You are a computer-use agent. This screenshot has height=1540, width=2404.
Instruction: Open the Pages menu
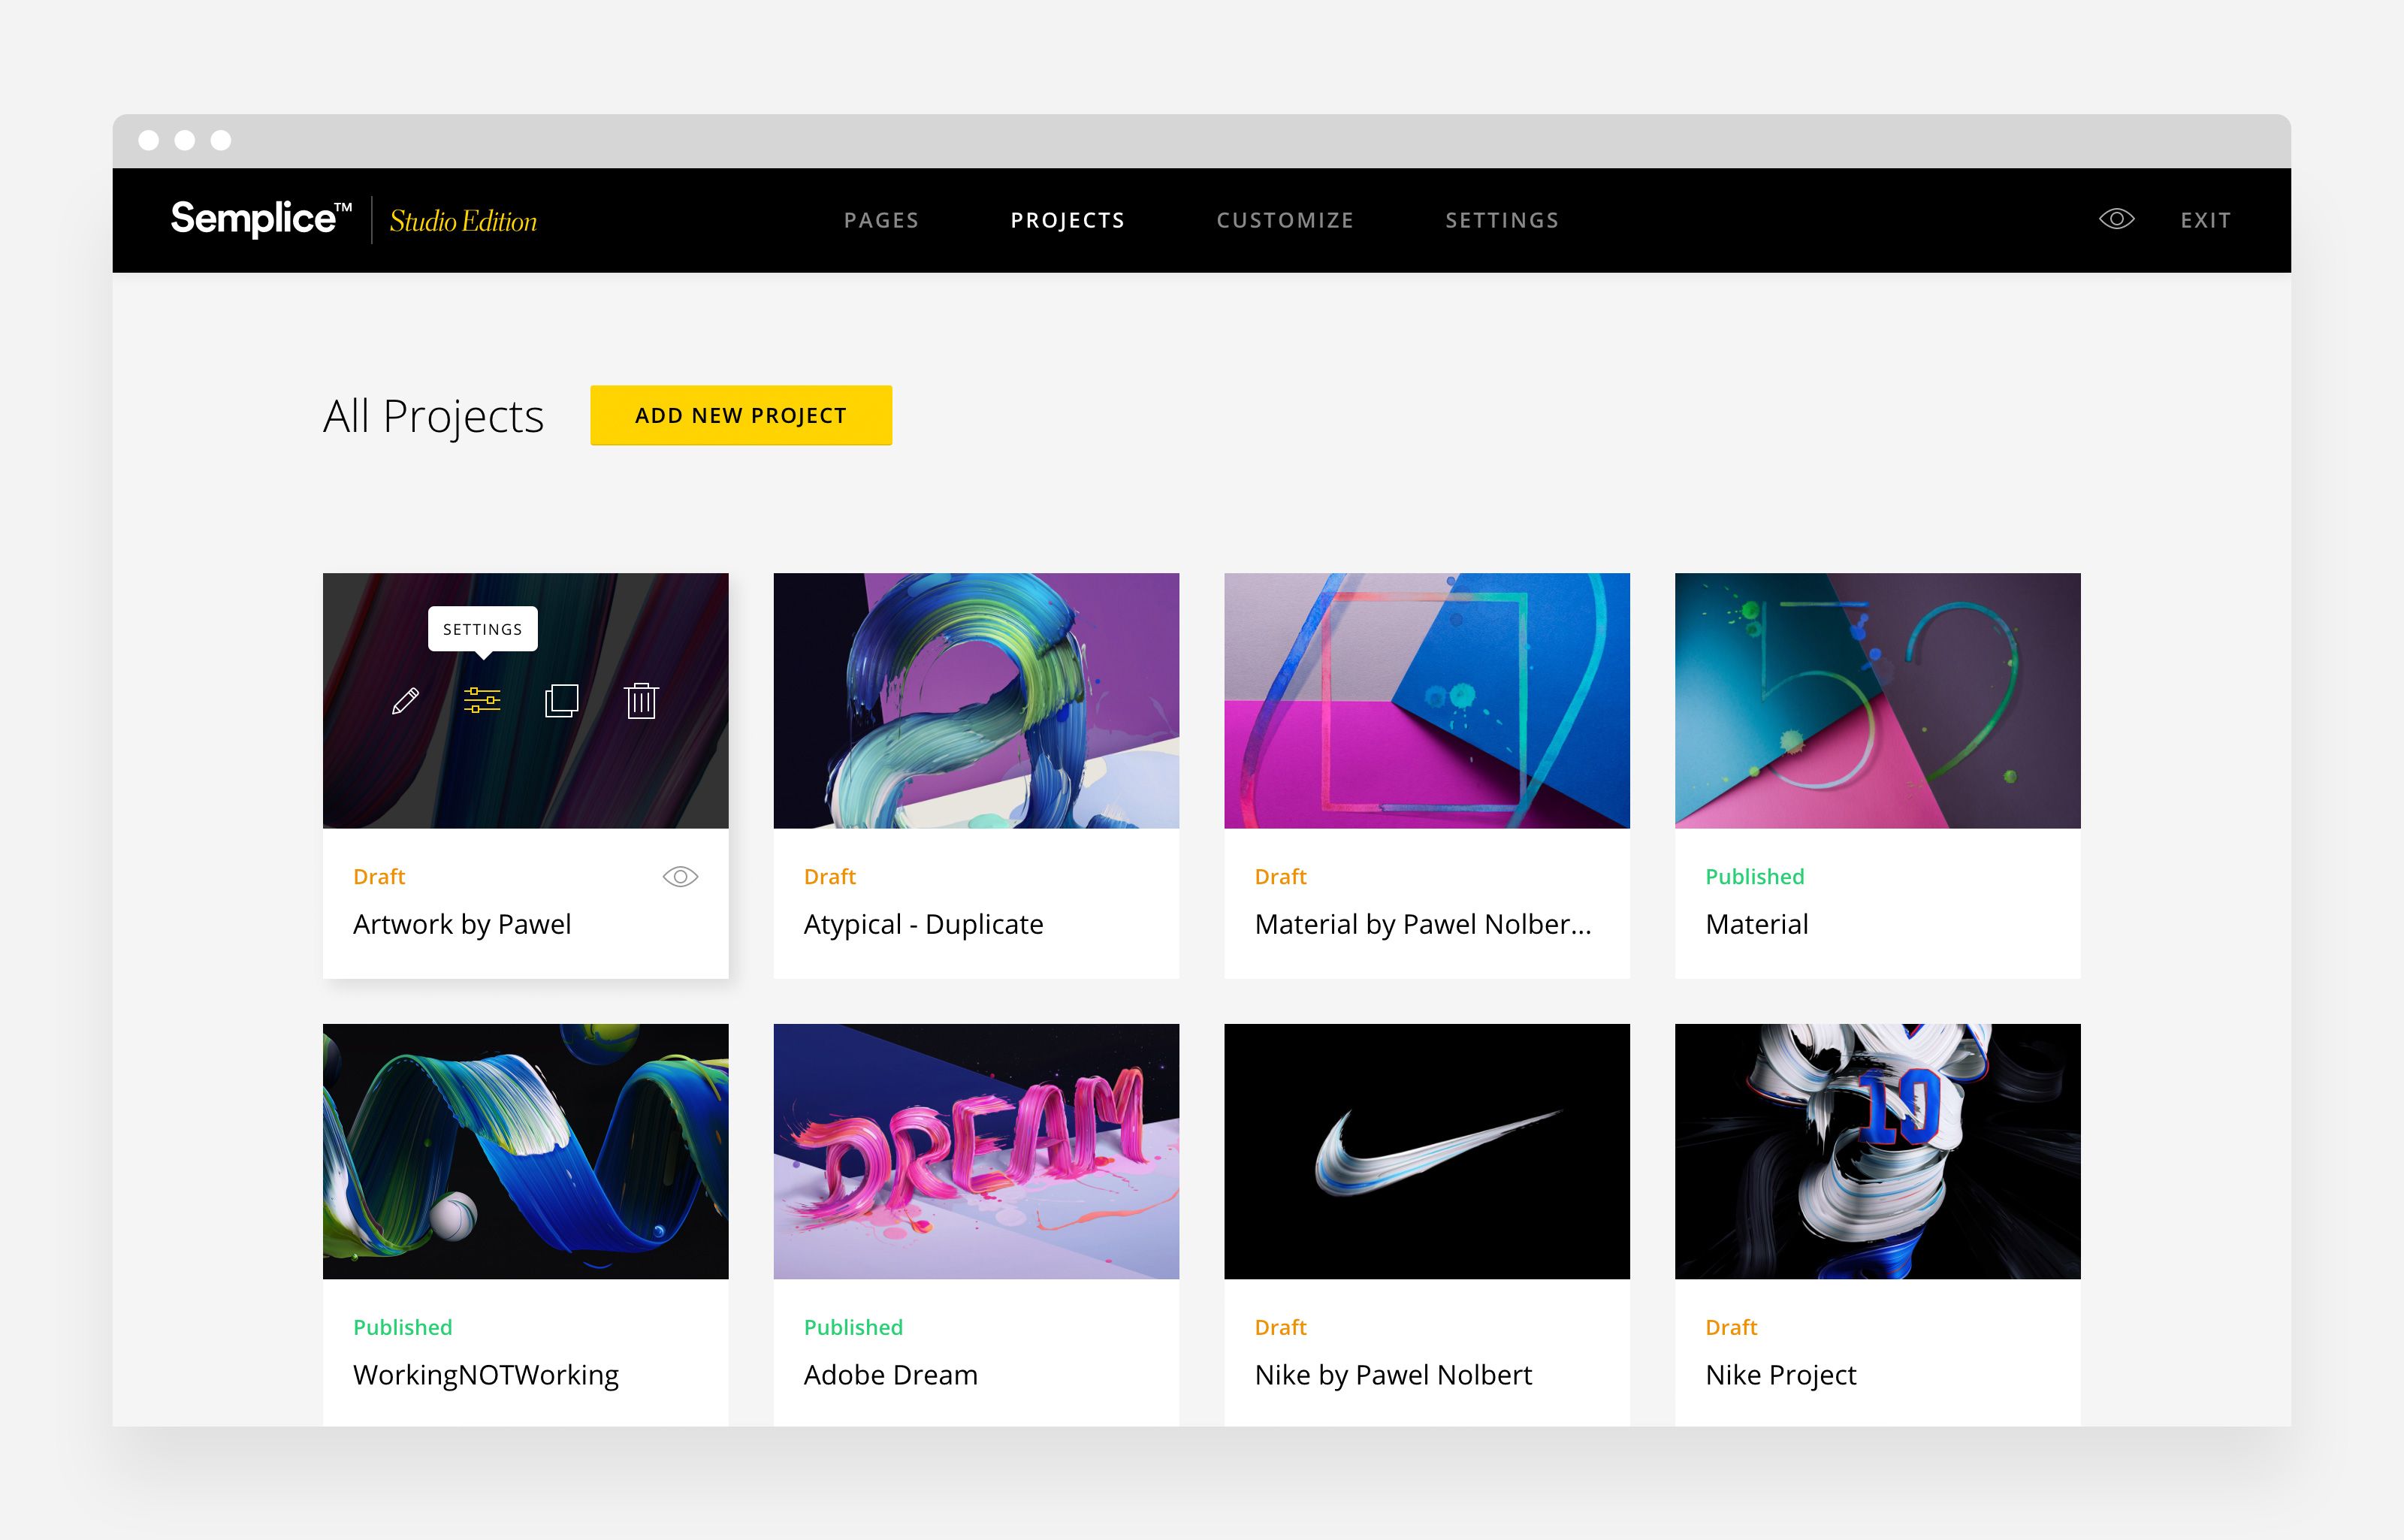(x=881, y=220)
